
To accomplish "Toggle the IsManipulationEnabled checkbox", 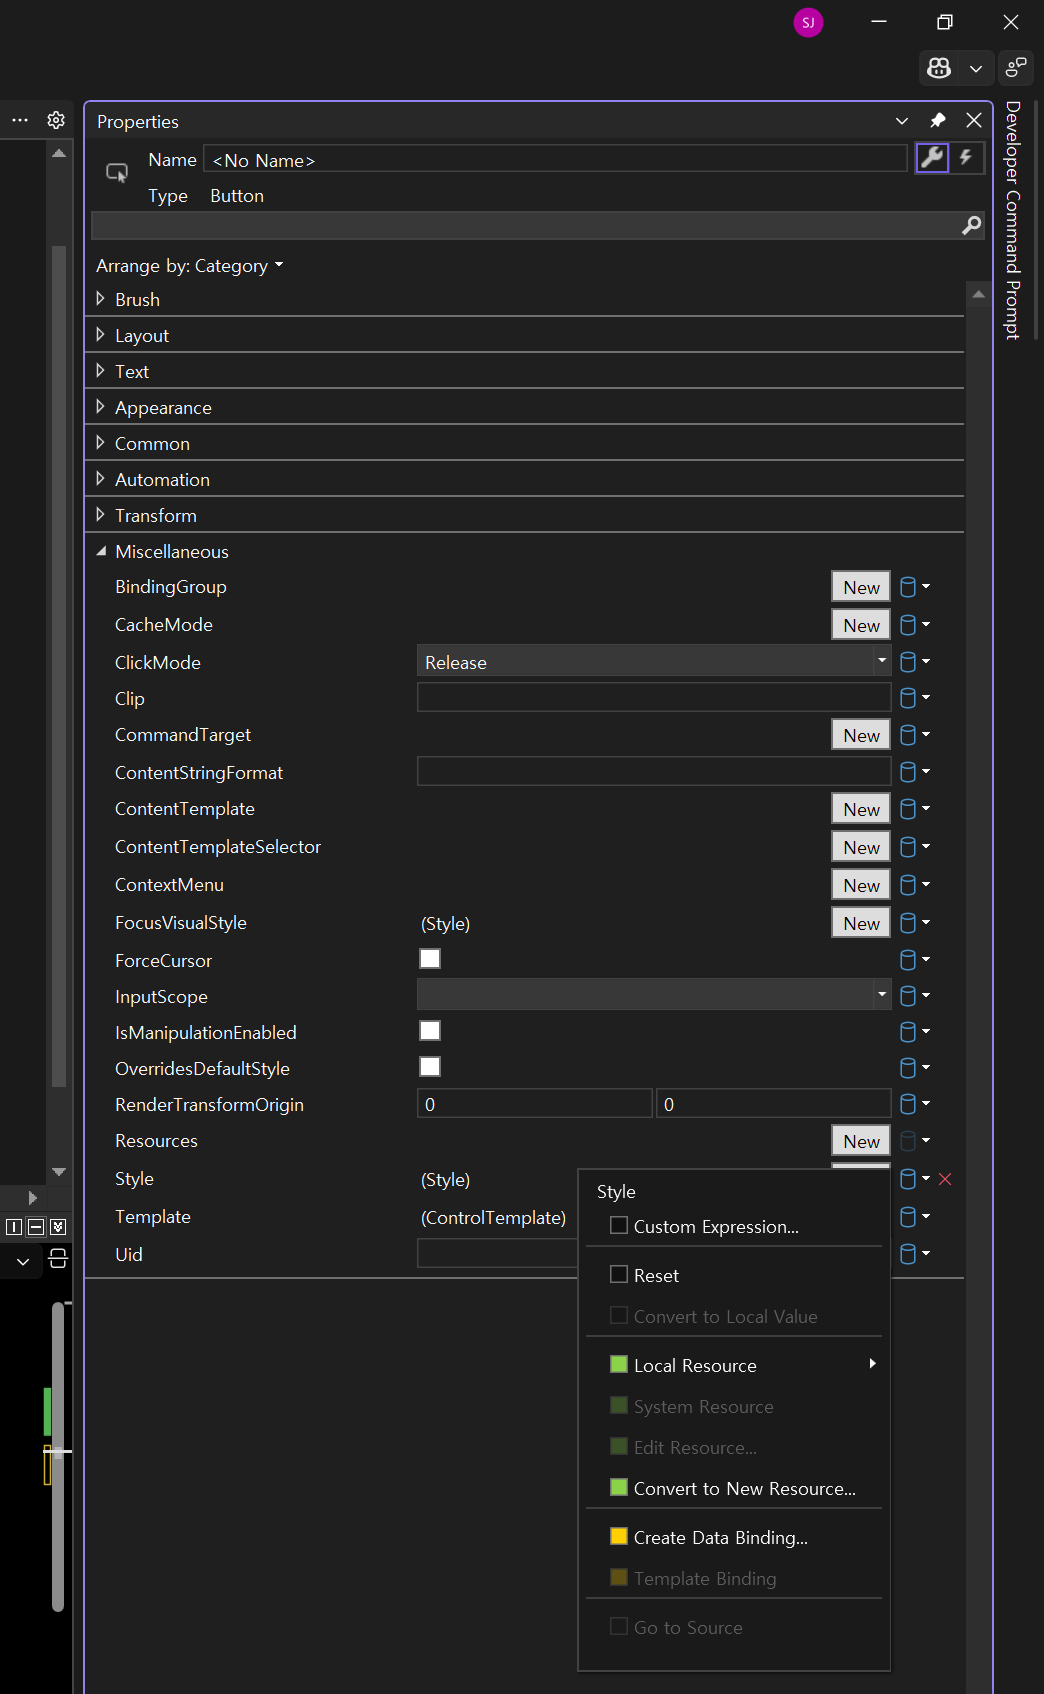I will point(430,1030).
